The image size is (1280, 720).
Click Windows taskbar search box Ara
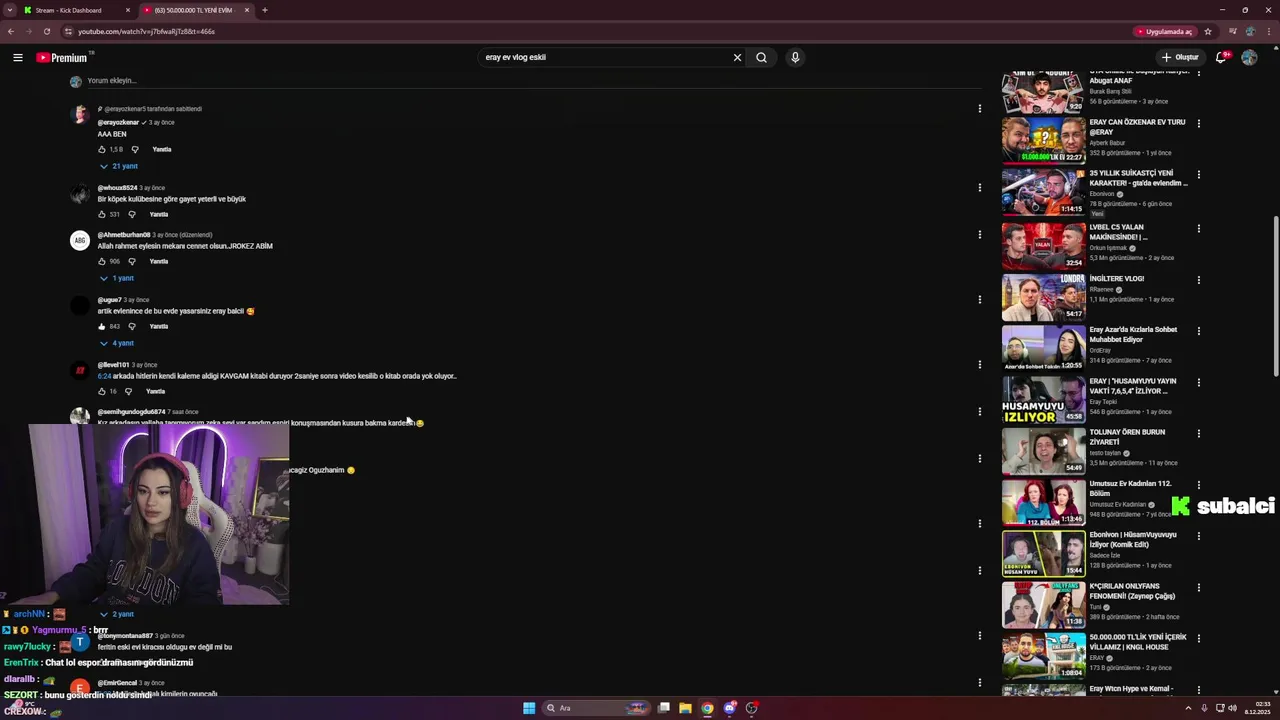click(x=596, y=708)
